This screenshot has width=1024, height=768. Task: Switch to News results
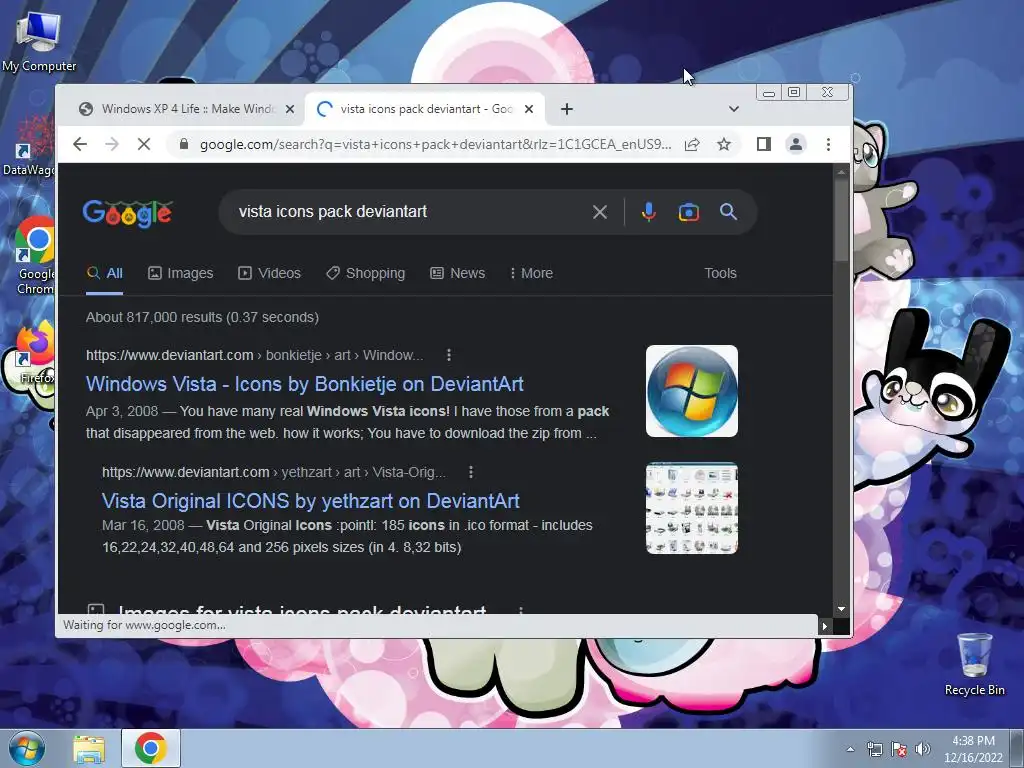(458, 273)
